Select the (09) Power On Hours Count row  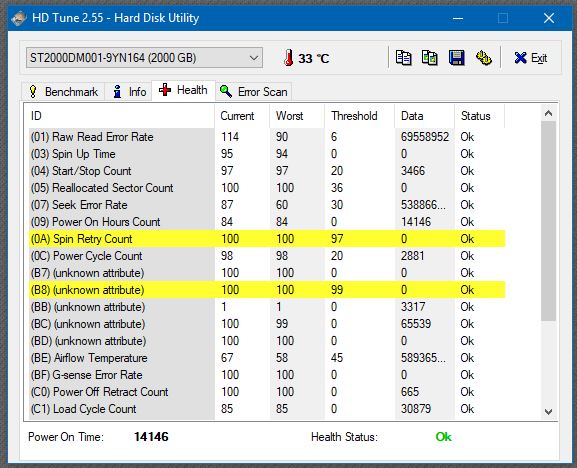267,222
